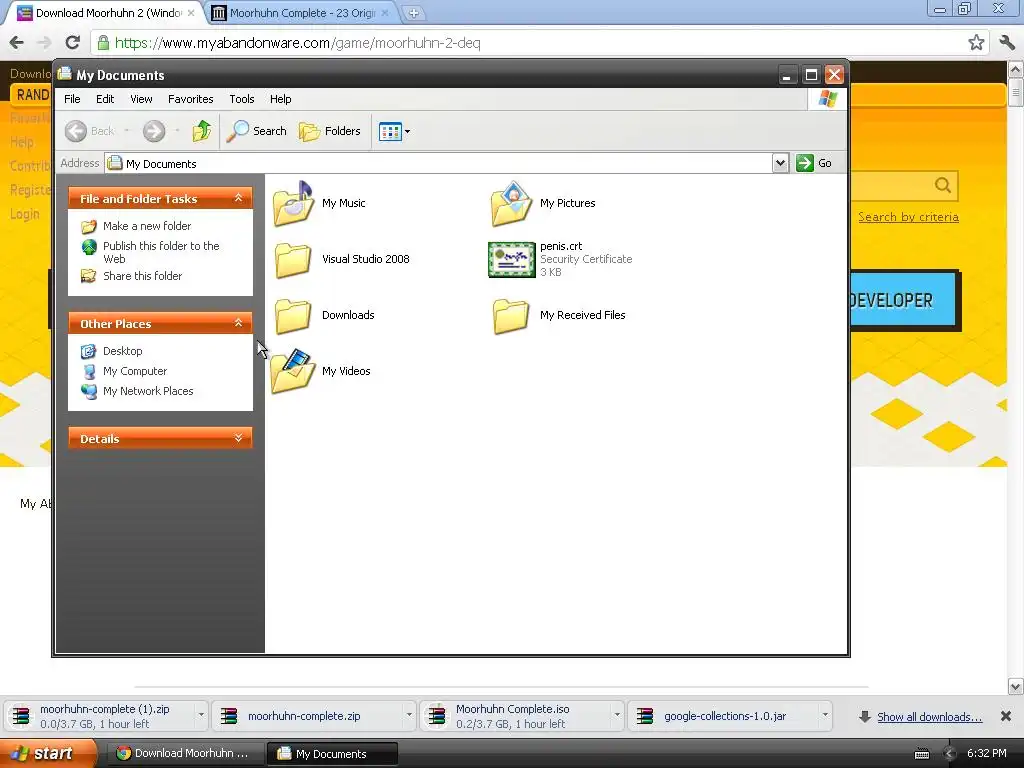Click the Up one level toolbar icon
1024x768 pixels.
(202, 131)
